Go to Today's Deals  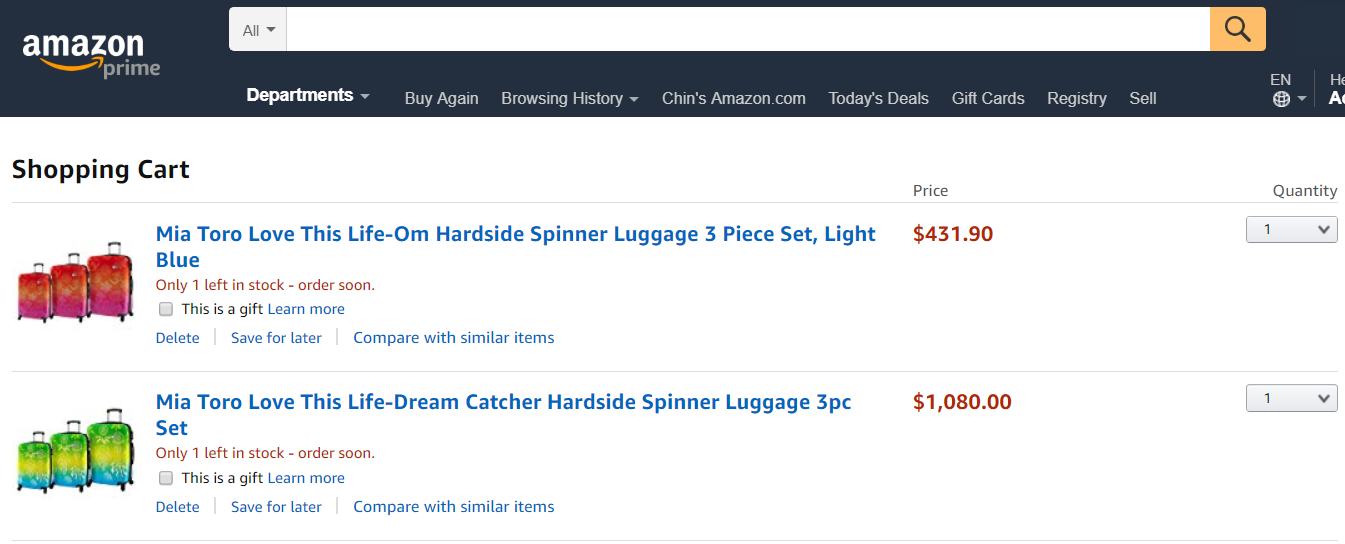pyautogui.click(x=878, y=98)
